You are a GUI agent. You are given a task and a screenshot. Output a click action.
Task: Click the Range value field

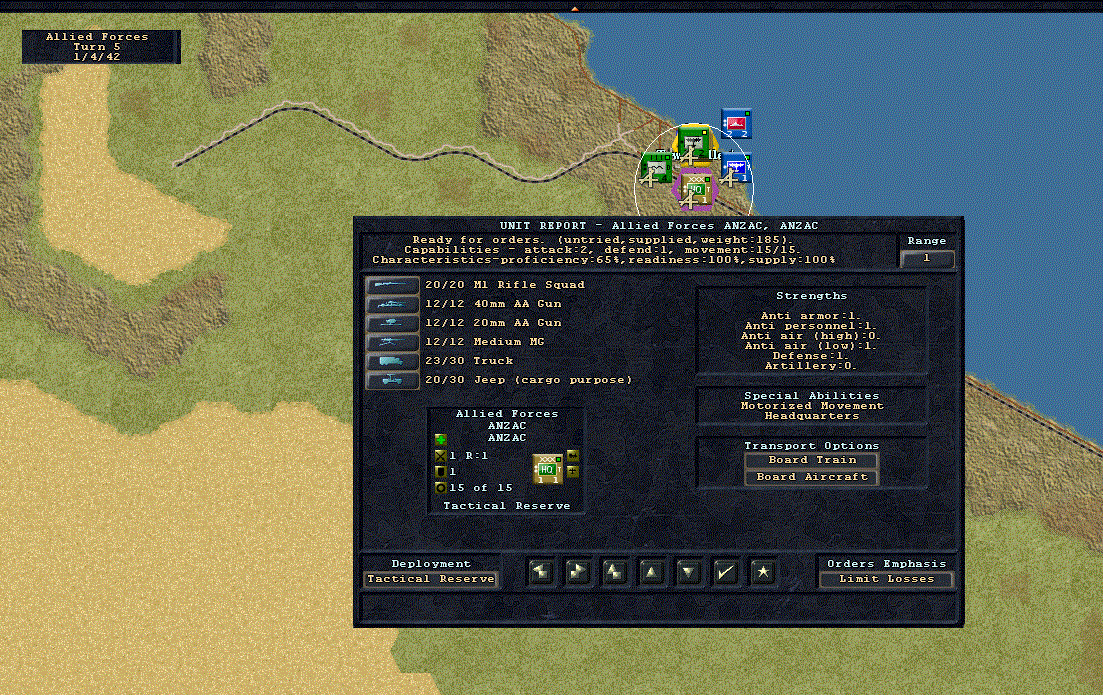(927, 258)
